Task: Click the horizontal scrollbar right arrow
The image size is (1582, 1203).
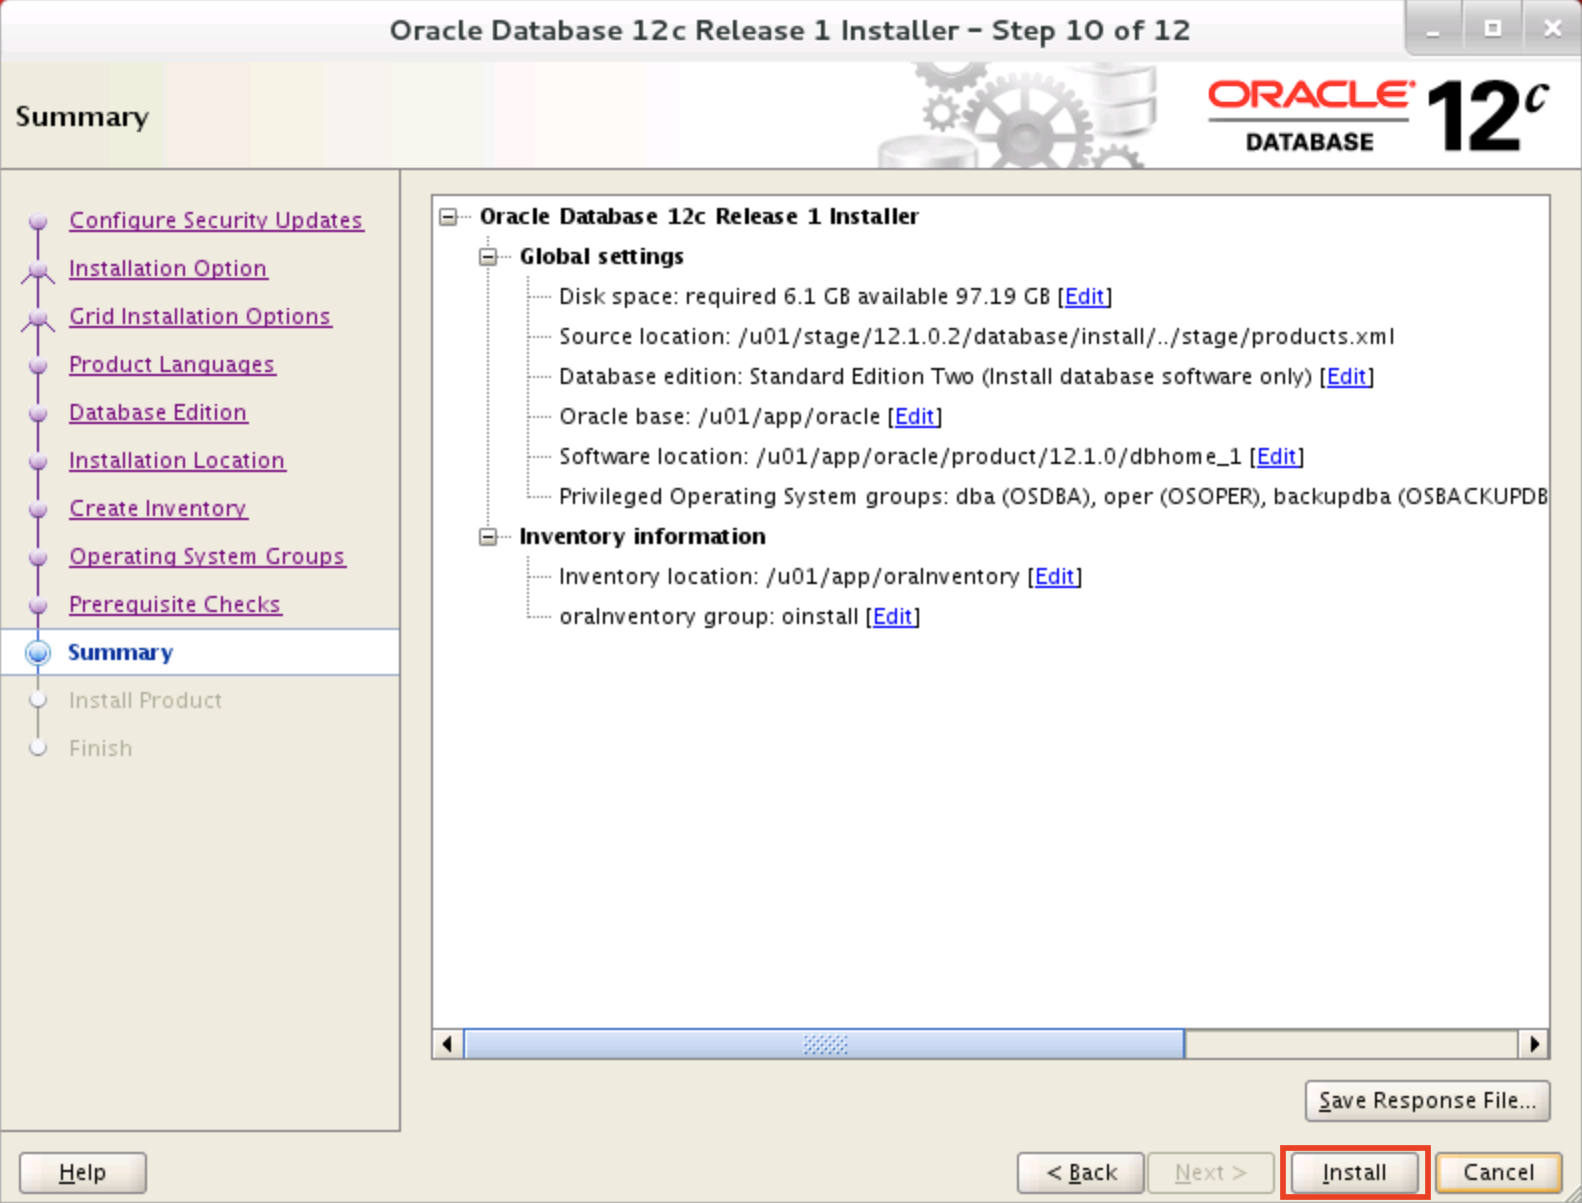Action: (1534, 1044)
